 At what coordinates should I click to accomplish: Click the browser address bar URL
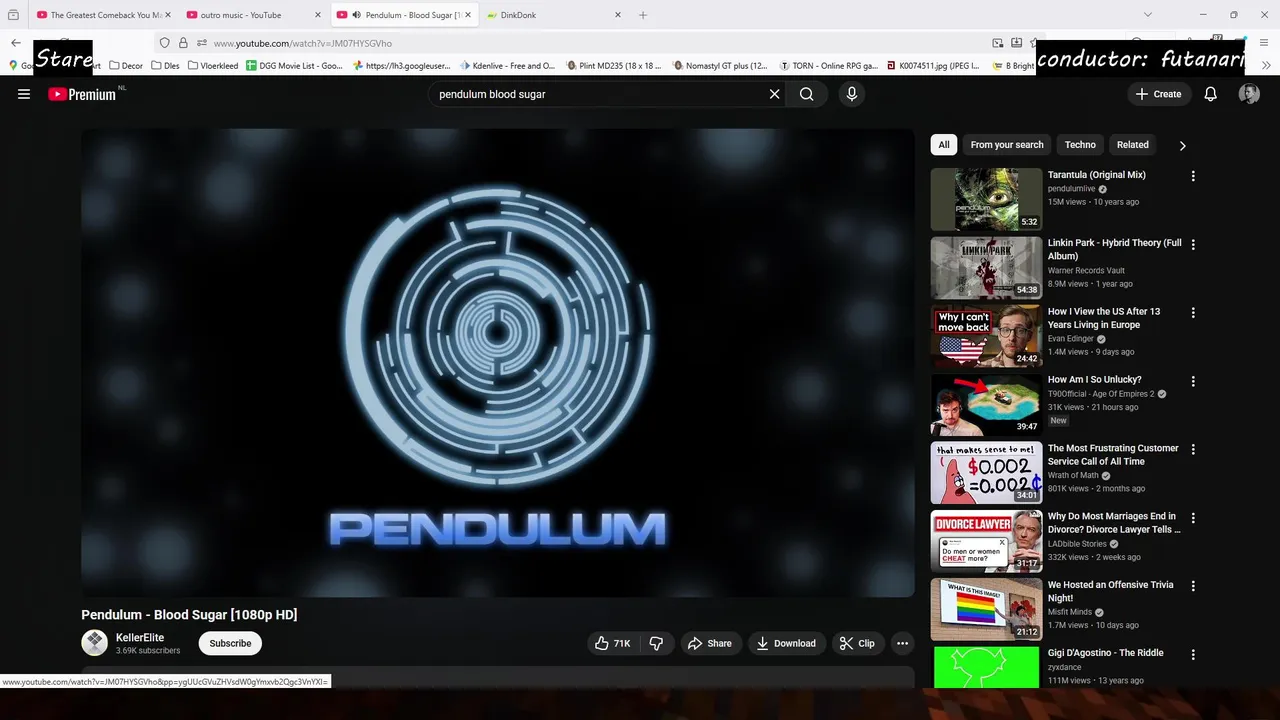[302, 43]
